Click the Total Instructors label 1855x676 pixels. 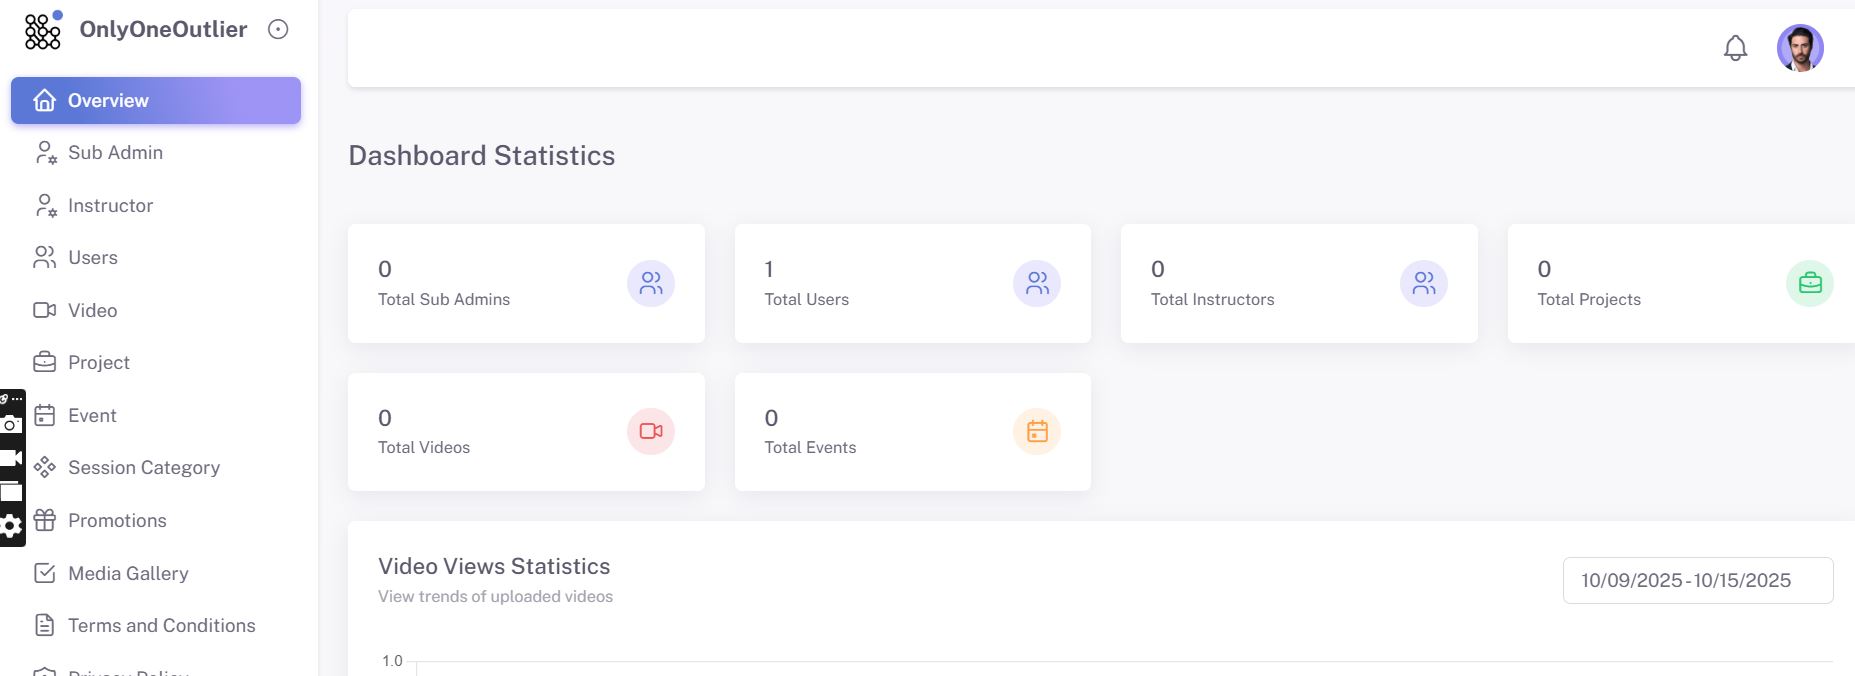click(x=1213, y=300)
